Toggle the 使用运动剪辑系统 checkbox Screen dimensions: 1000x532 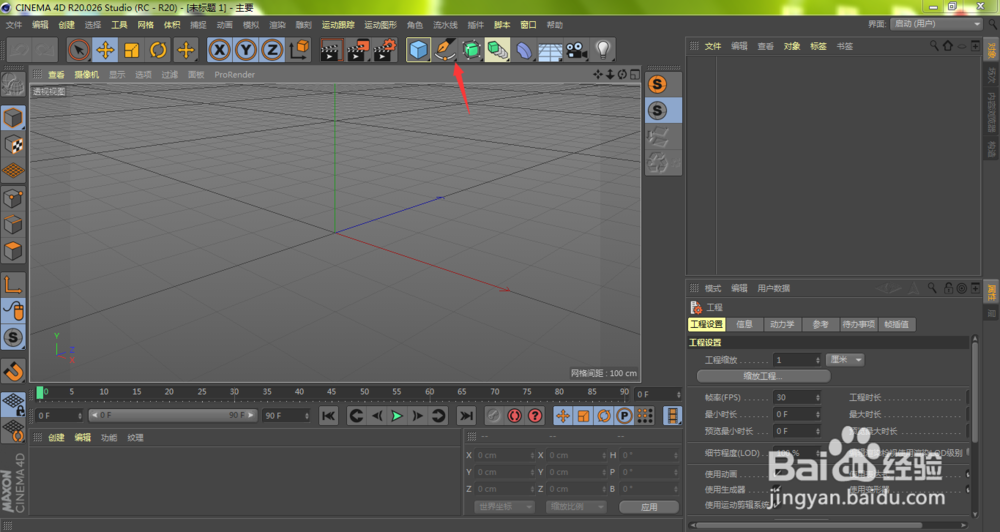777,505
